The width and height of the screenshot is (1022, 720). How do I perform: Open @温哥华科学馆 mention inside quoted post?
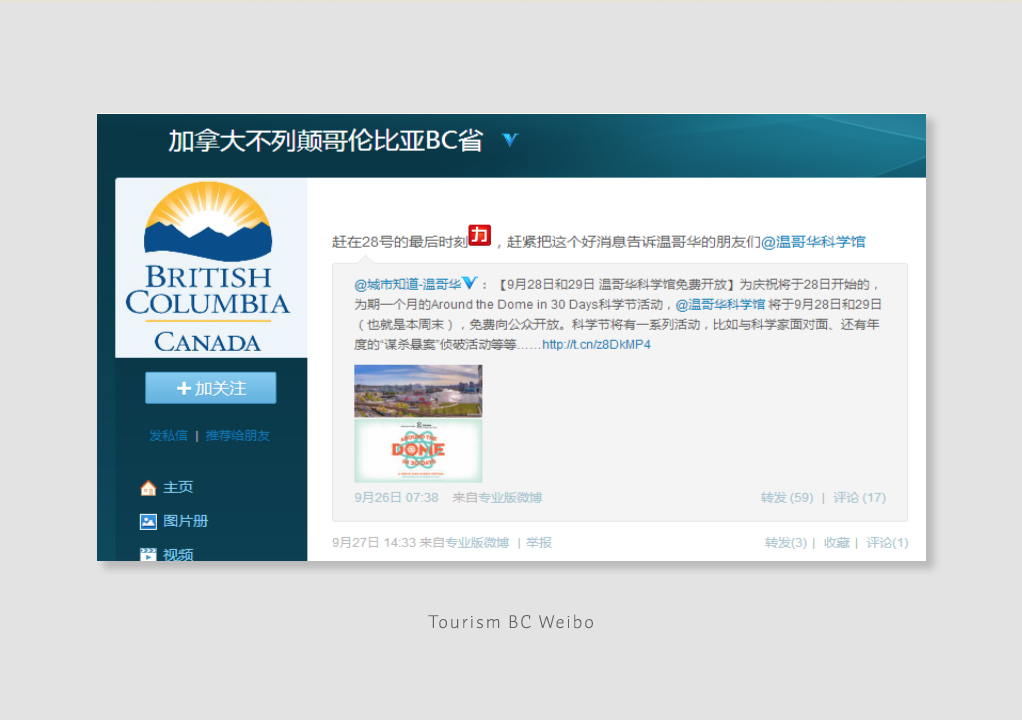tap(720, 304)
